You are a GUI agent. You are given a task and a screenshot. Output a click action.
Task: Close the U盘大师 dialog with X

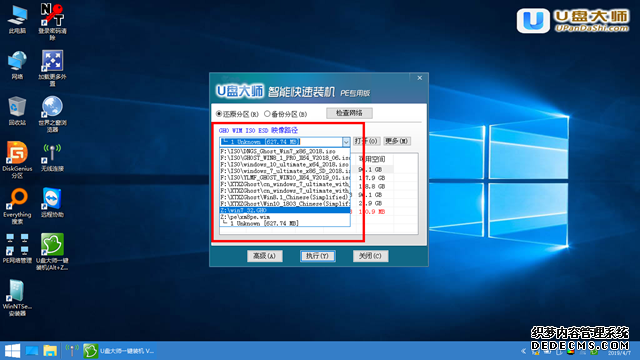pos(419,78)
